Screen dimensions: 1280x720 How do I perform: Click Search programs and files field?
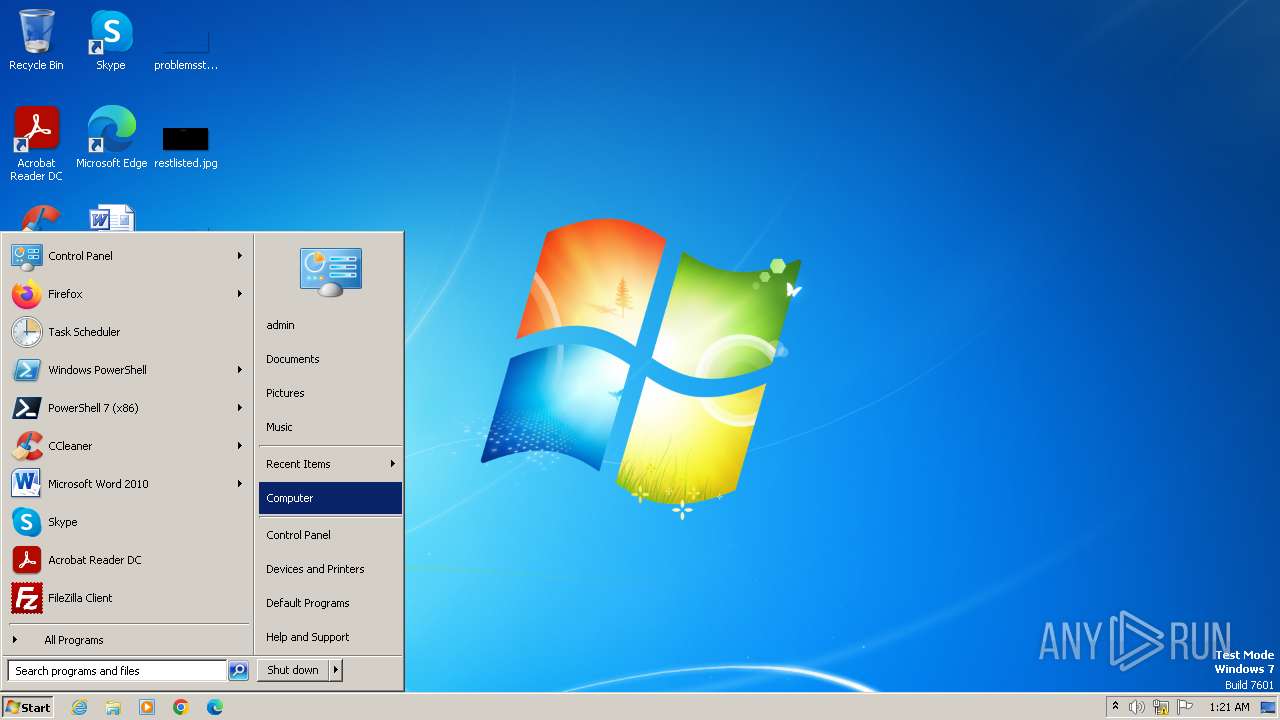coord(117,671)
